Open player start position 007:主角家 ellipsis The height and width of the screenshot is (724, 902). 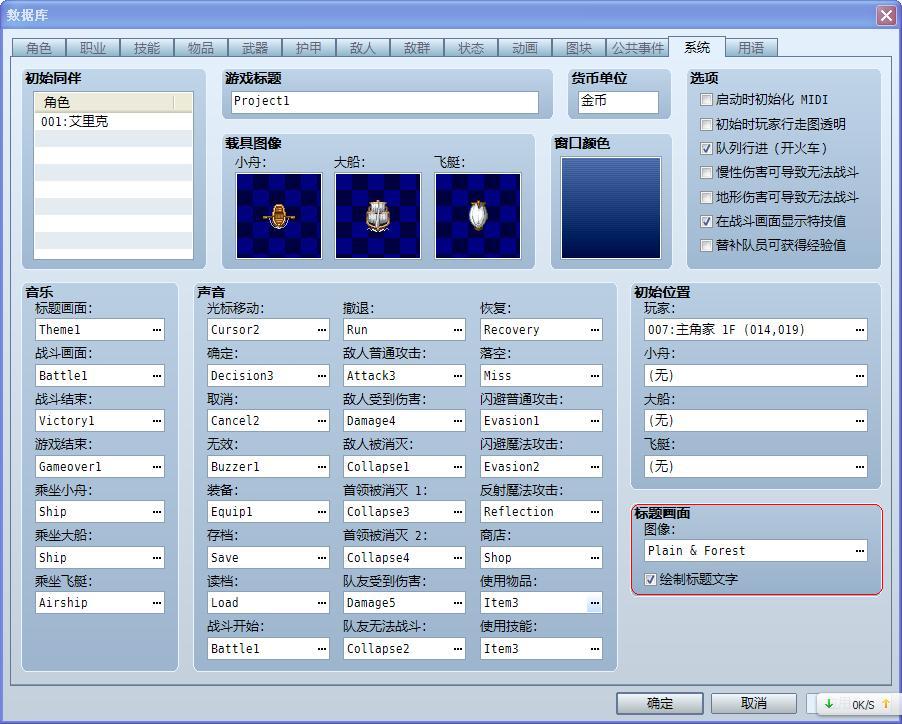click(859, 330)
